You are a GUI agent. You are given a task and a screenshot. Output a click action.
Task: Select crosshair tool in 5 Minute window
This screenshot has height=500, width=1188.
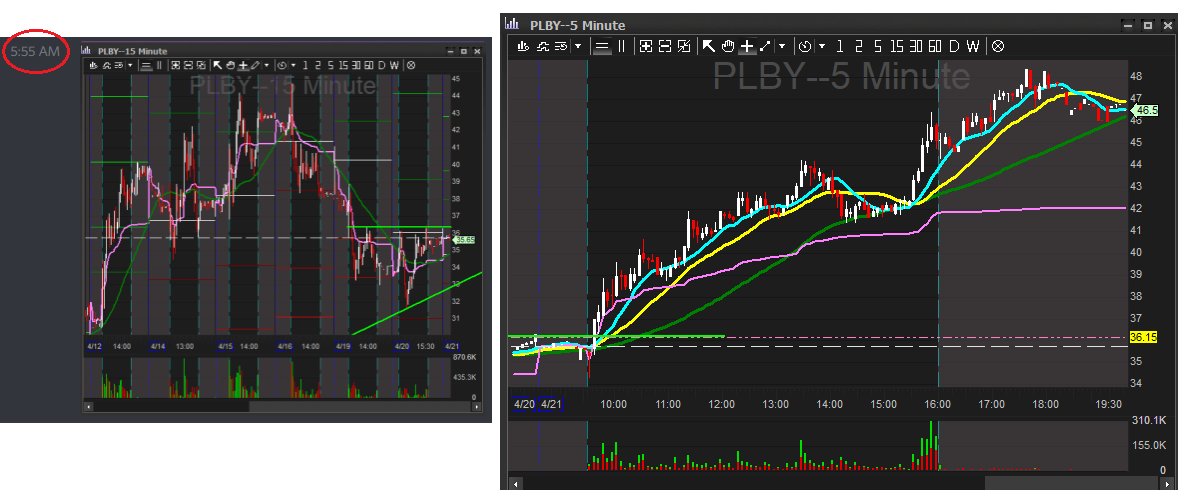click(x=747, y=46)
